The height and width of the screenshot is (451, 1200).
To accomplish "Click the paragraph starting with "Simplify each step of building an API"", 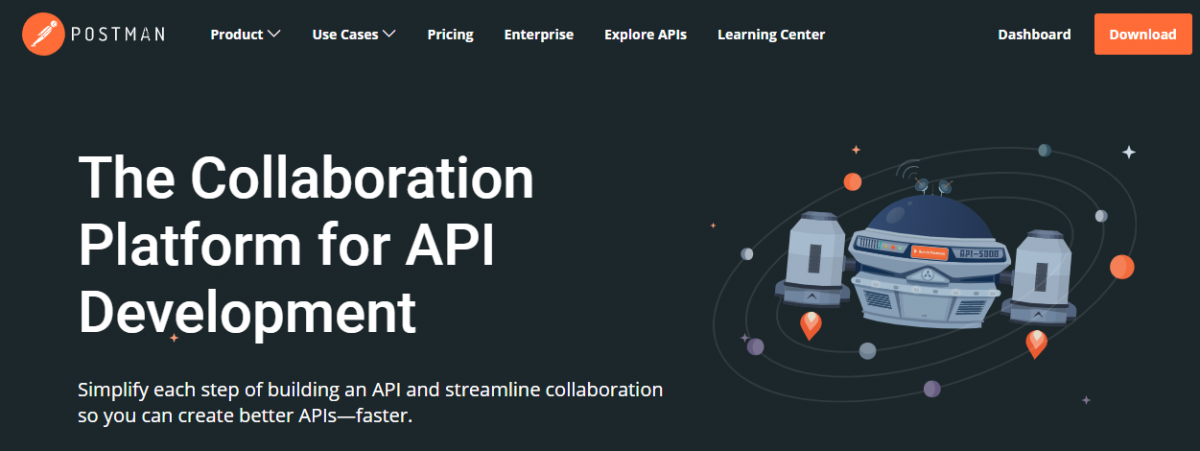I will (x=370, y=401).
